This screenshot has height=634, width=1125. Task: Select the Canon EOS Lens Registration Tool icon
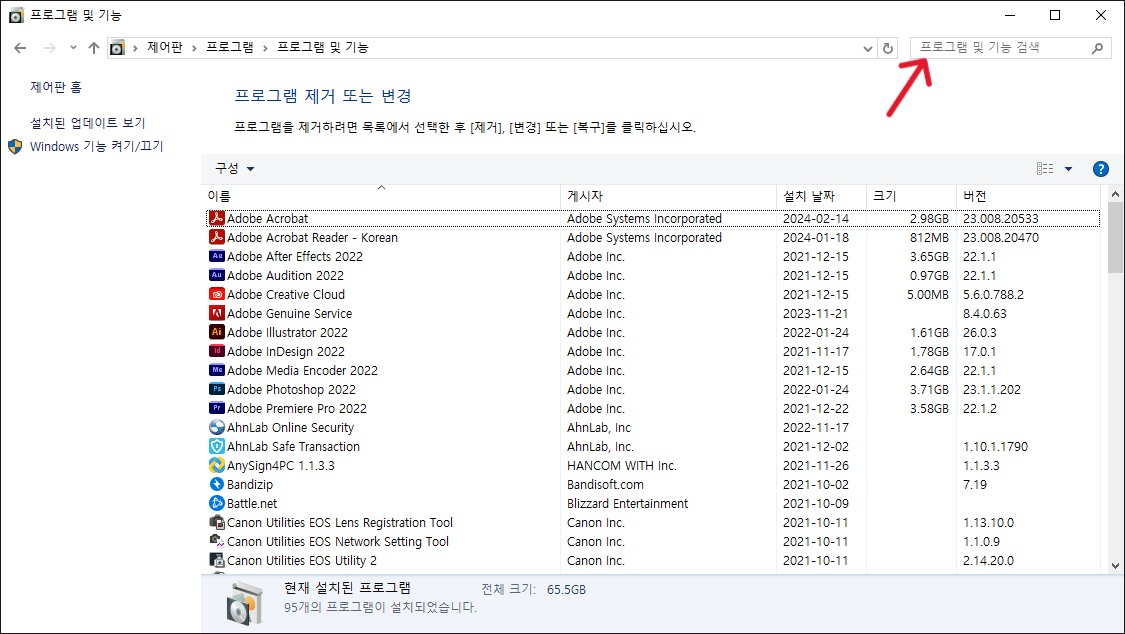click(x=217, y=522)
